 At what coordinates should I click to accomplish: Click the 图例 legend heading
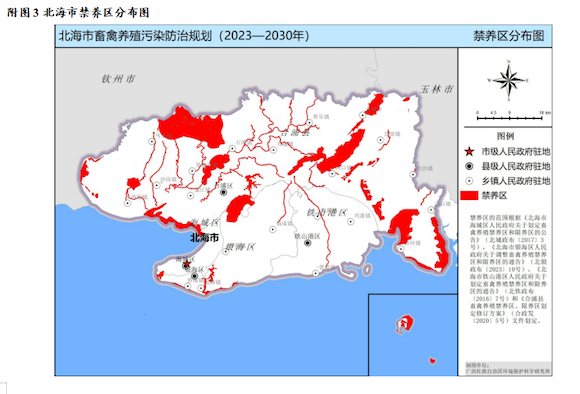point(505,136)
